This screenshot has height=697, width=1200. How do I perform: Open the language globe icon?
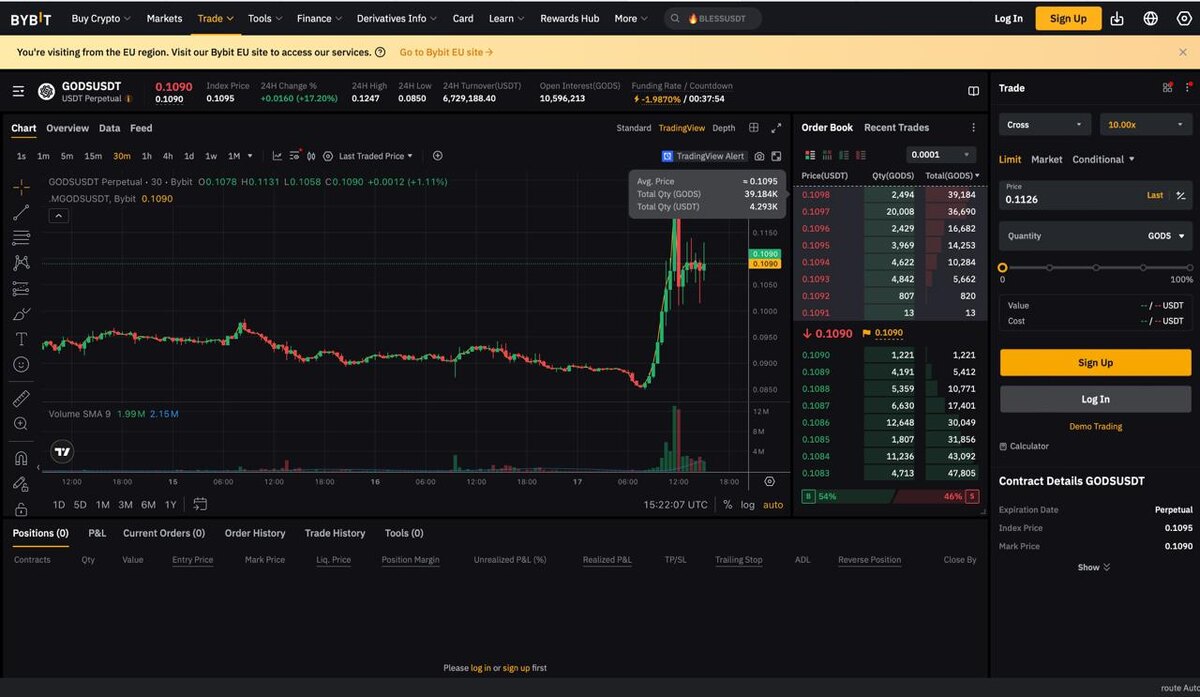coord(1151,18)
